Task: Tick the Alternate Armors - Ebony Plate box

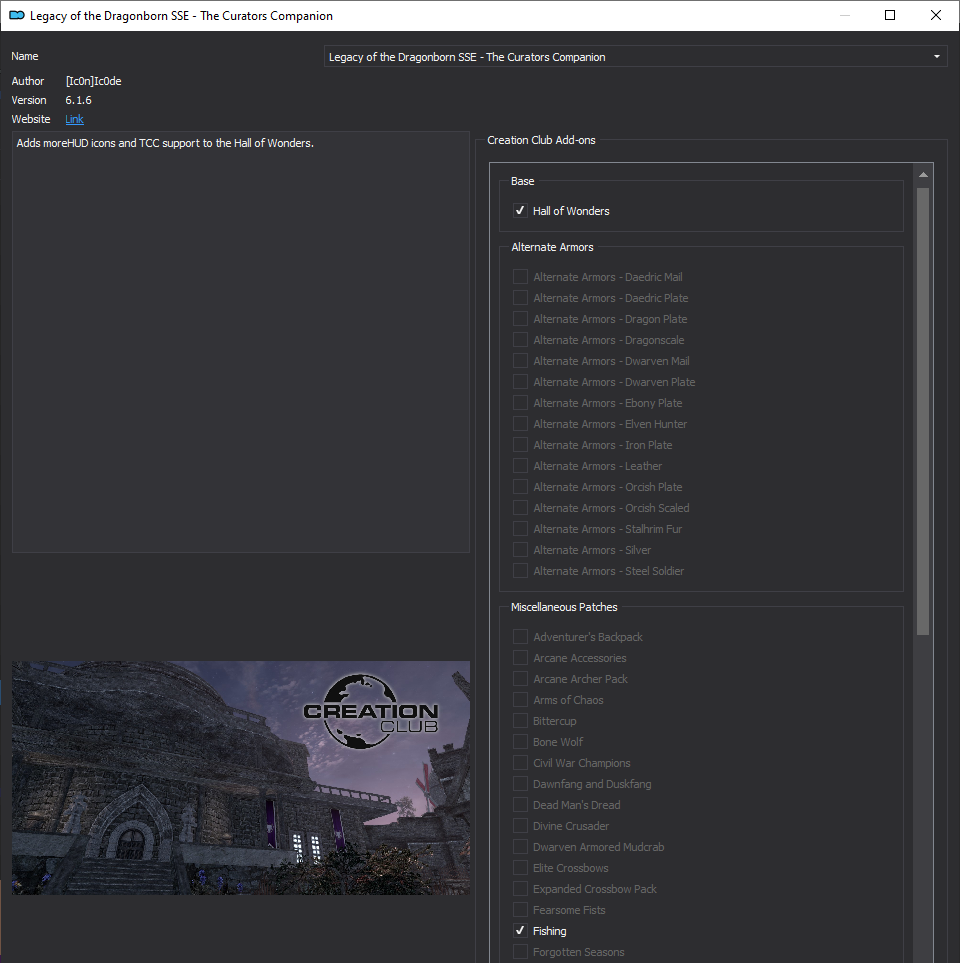Action: [x=520, y=403]
